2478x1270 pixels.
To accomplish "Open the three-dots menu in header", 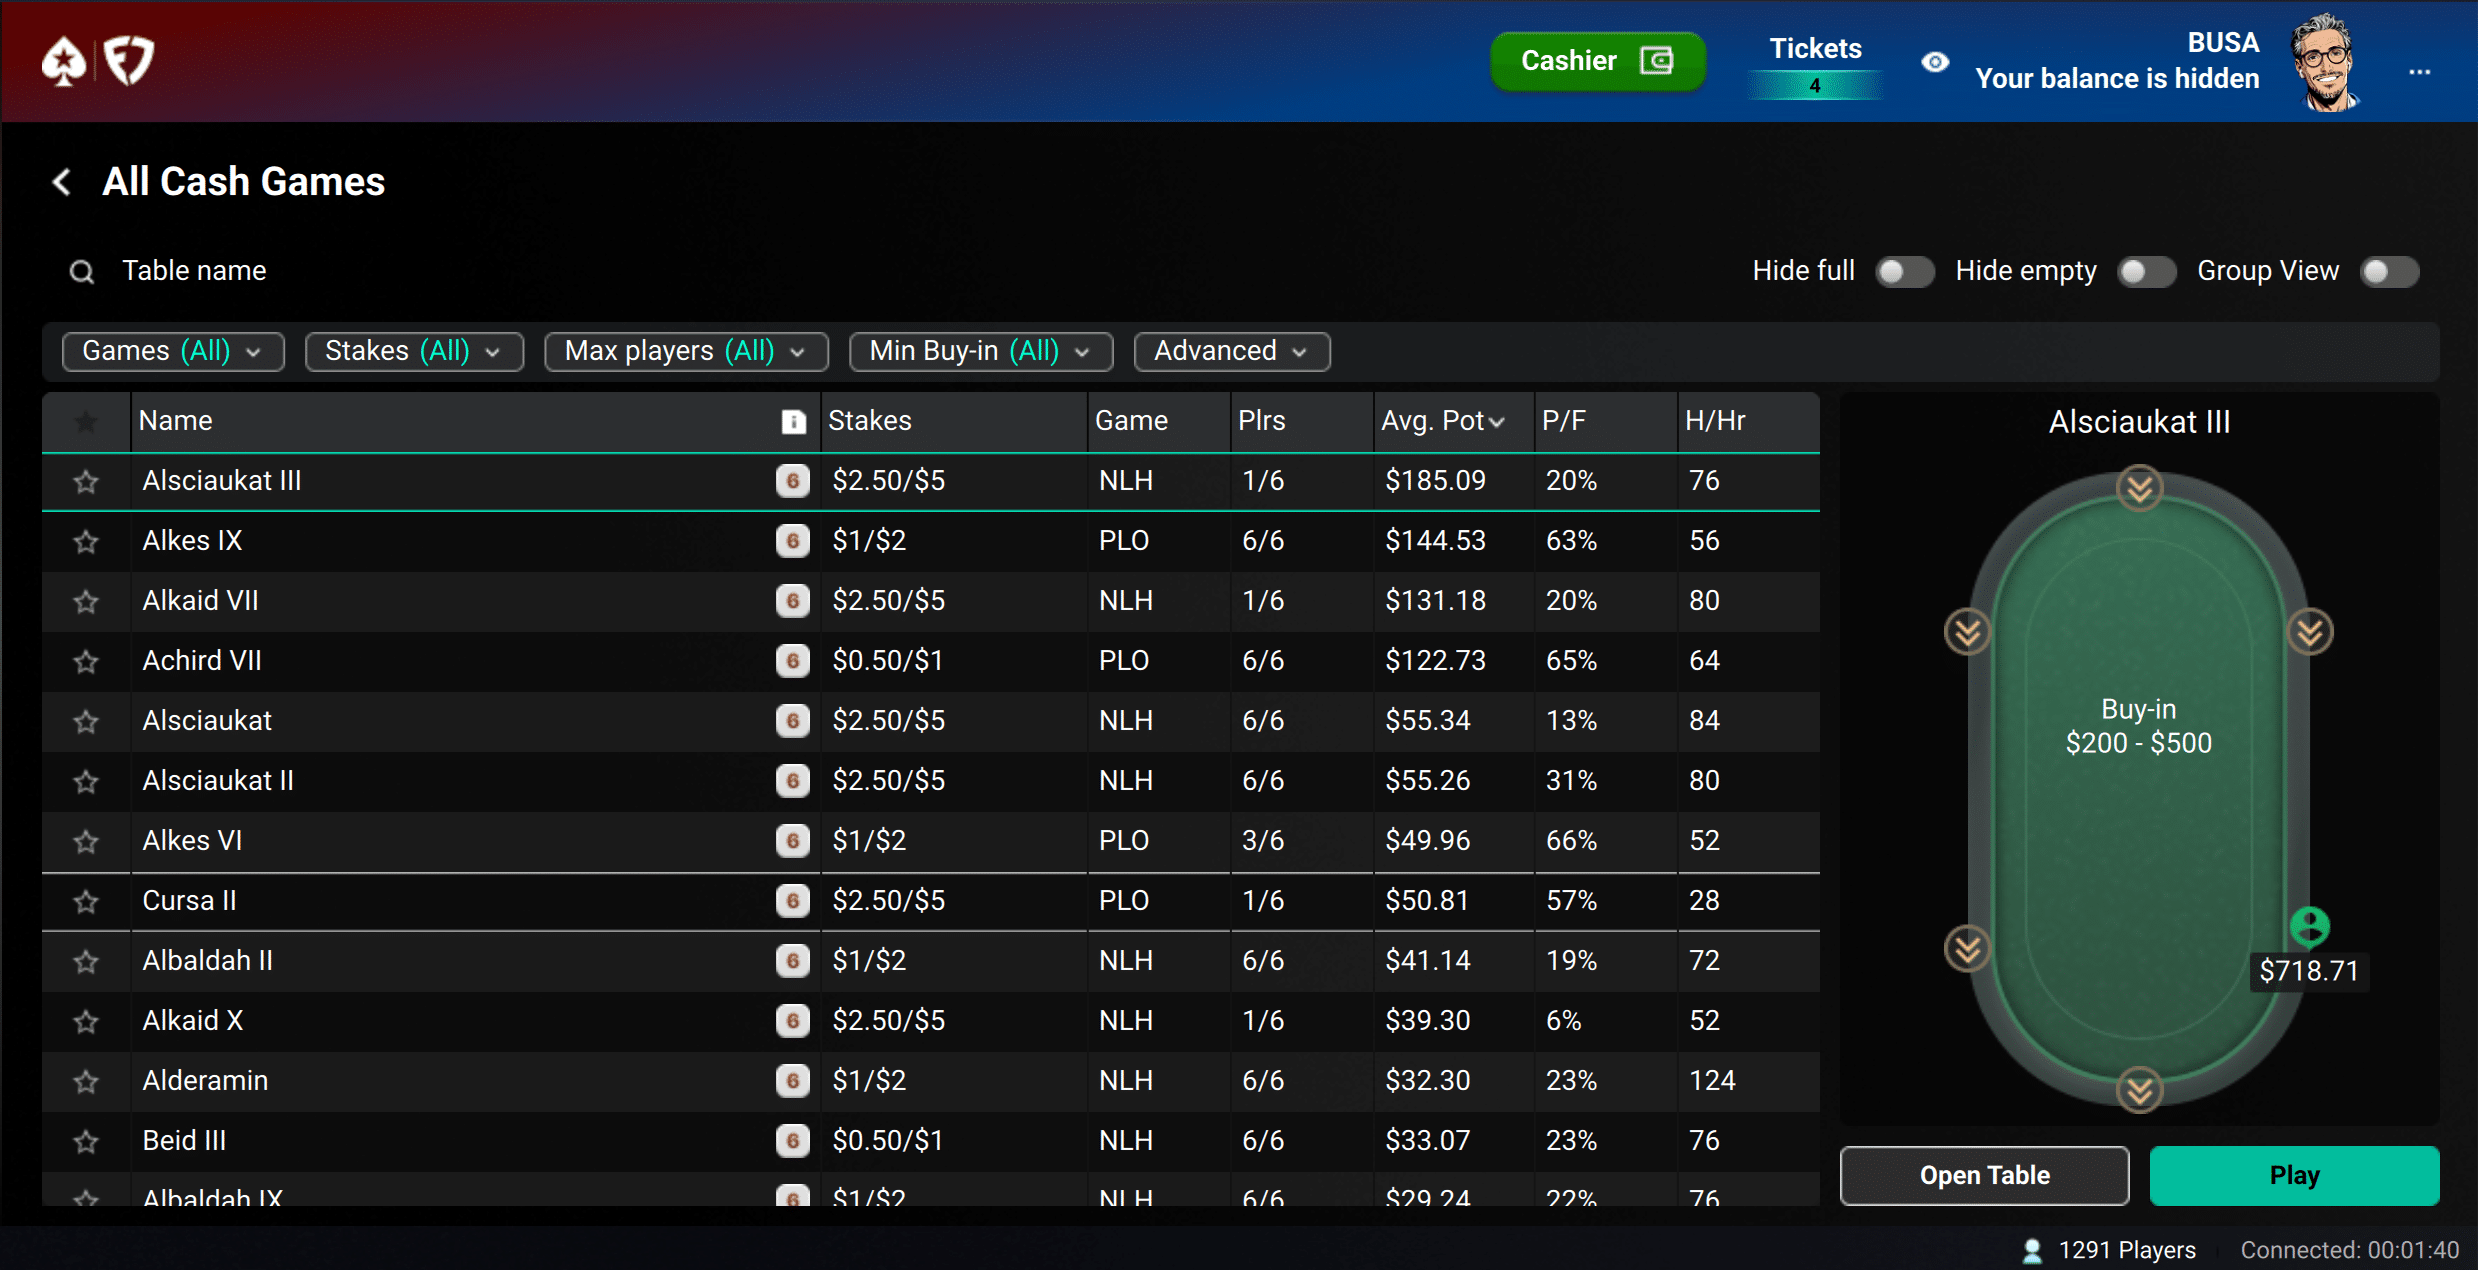I will [2419, 72].
